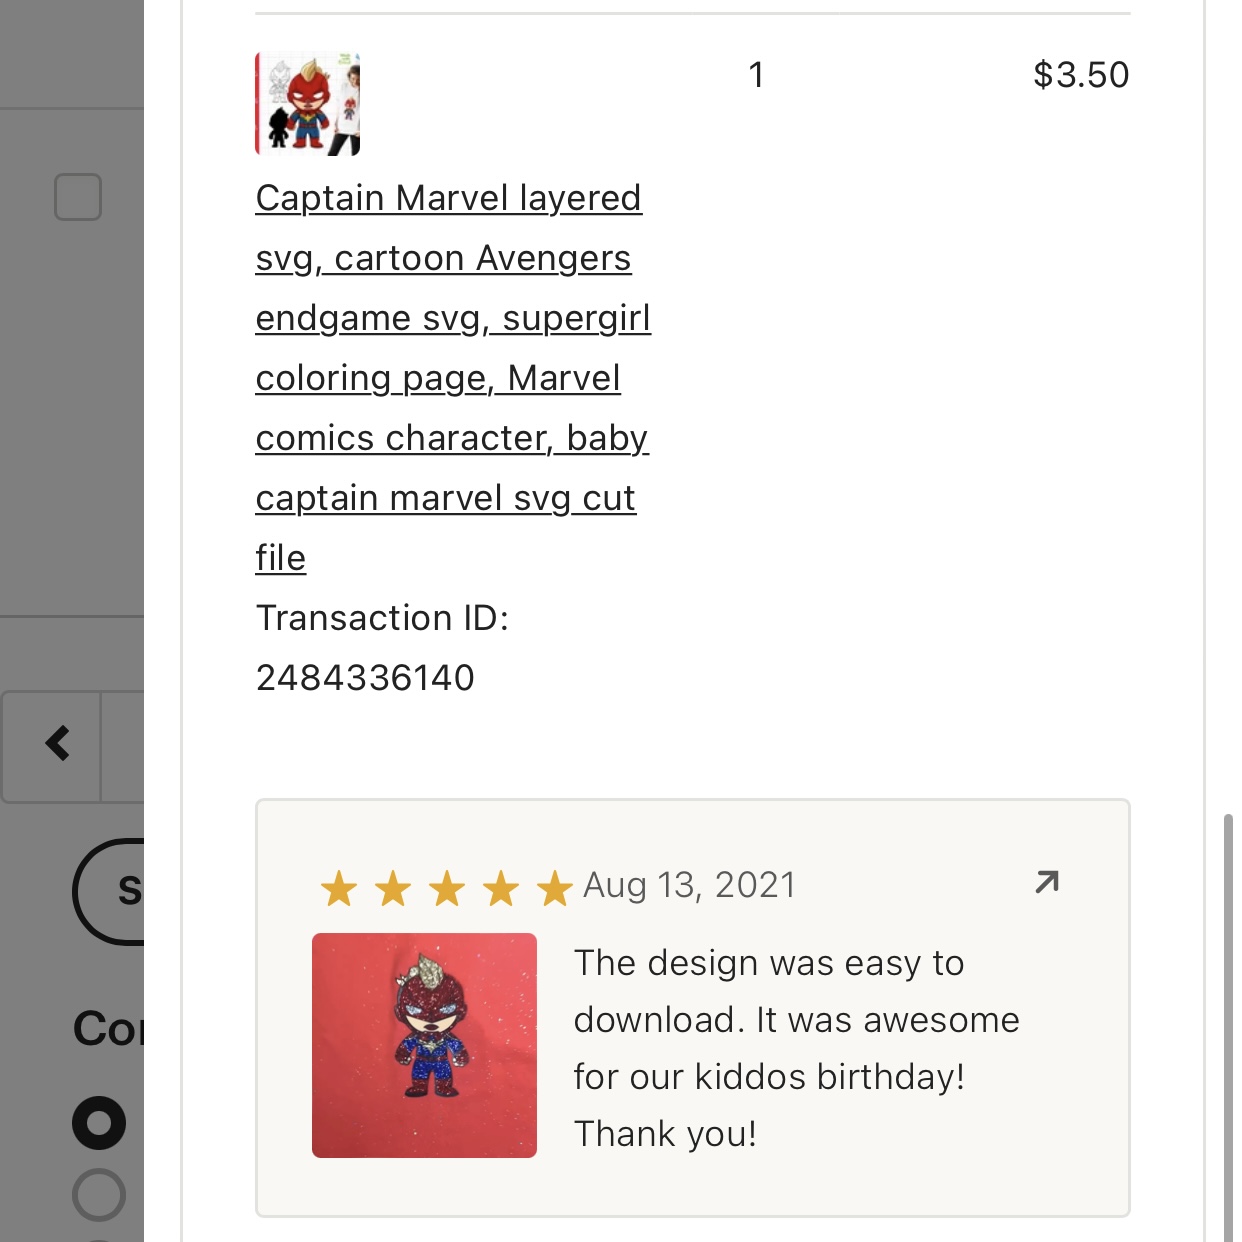Viewport: 1242px width, 1242px height.
Task: Click the review text about kiddos birthday
Action: click(x=796, y=1048)
